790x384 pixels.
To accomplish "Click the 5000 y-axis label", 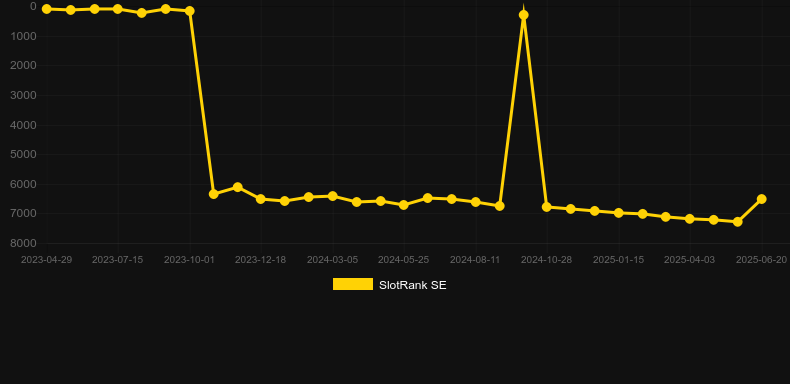I will tap(24, 154).
